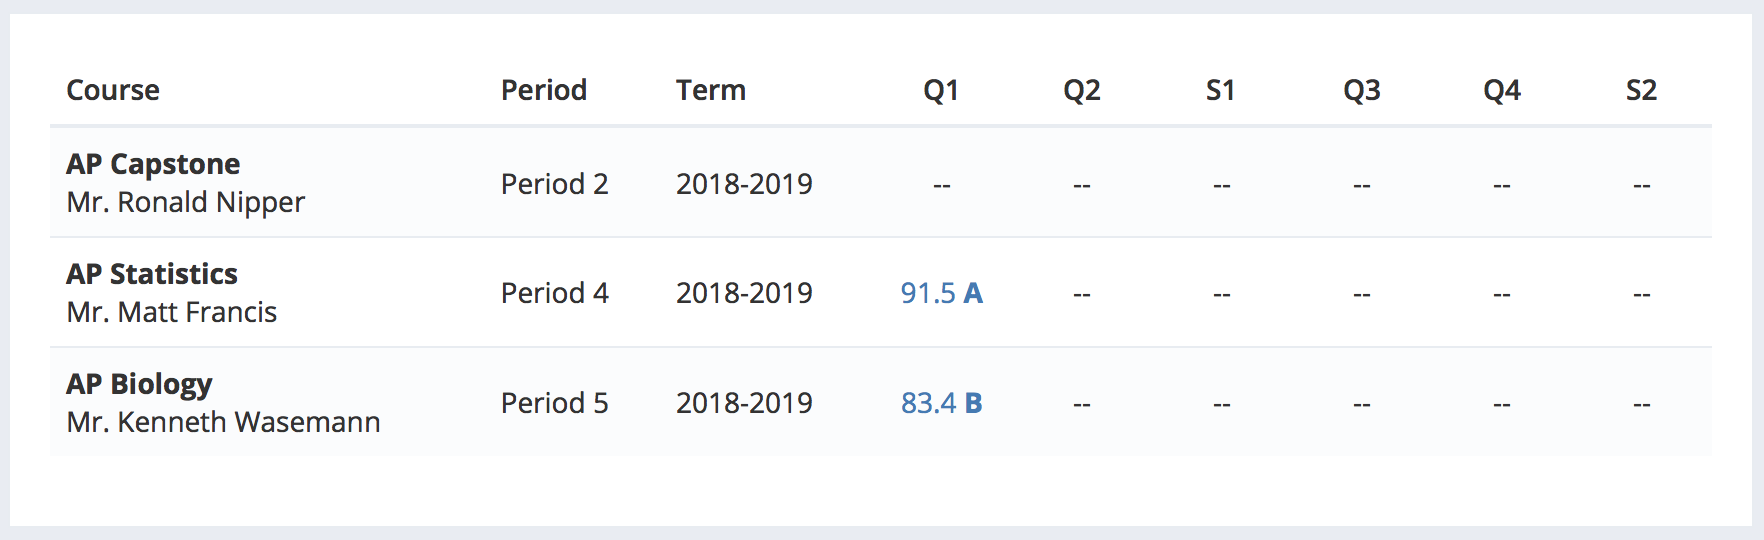The width and height of the screenshot is (1764, 540).
Task: Click the empty S2 grade for AP Biology
Action: [1642, 405]
